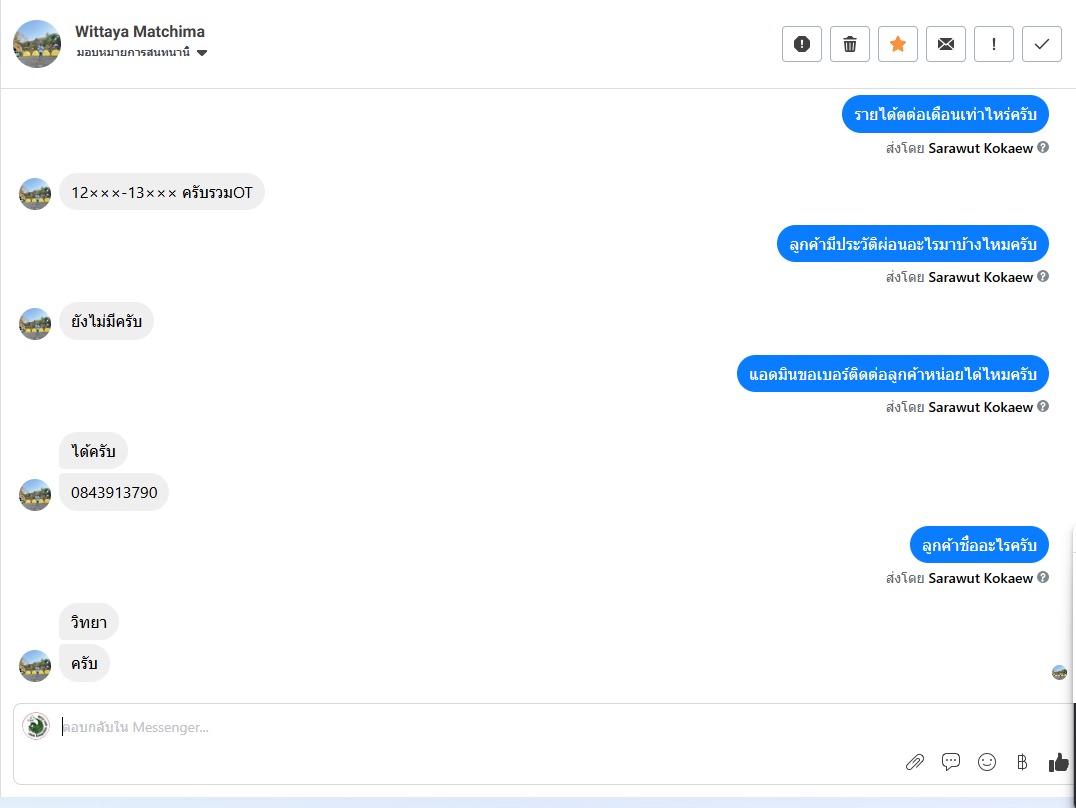Attach a file with the paperclip icon
Screen dimensions: 1076x808
coord(915,762)
